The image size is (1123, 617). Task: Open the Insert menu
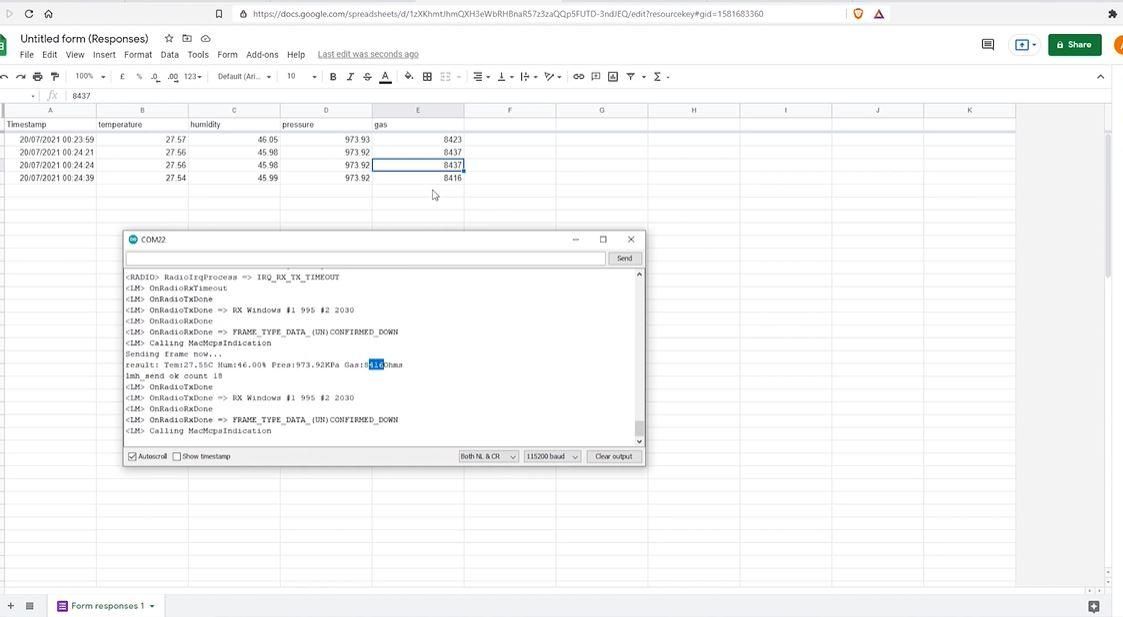pos(104,54)
